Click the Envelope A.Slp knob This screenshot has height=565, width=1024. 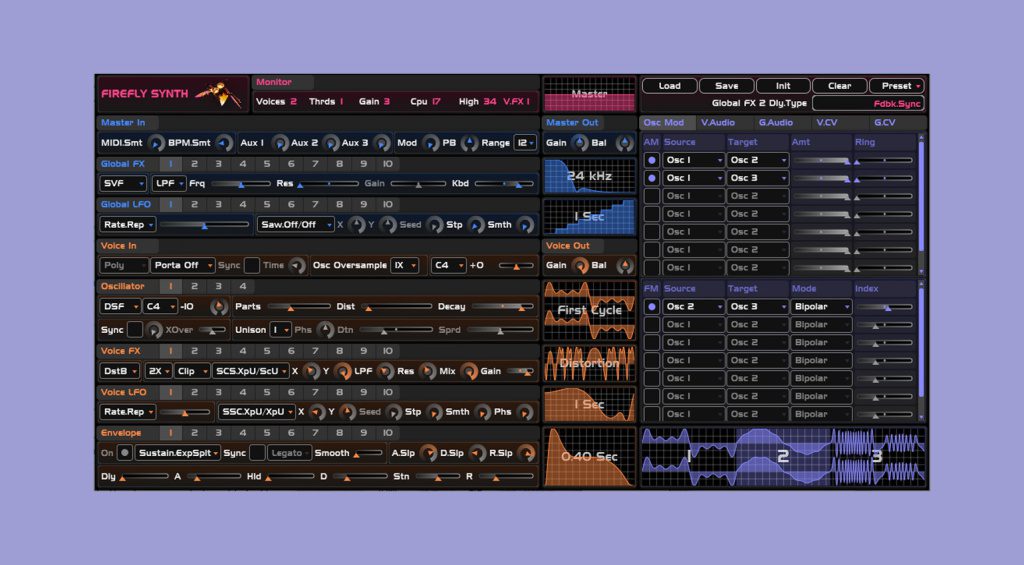pyautogui.click(x=428, y=453)
